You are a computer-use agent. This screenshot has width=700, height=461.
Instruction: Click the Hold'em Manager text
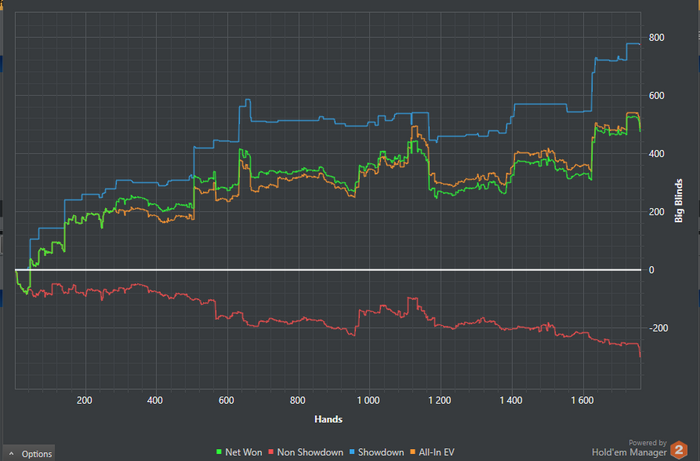pos(629,452)
